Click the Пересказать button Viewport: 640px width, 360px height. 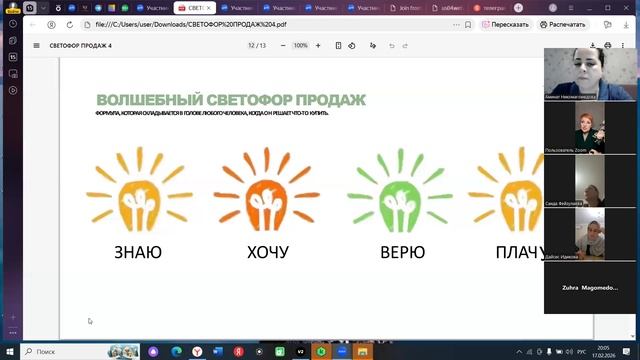506,25
